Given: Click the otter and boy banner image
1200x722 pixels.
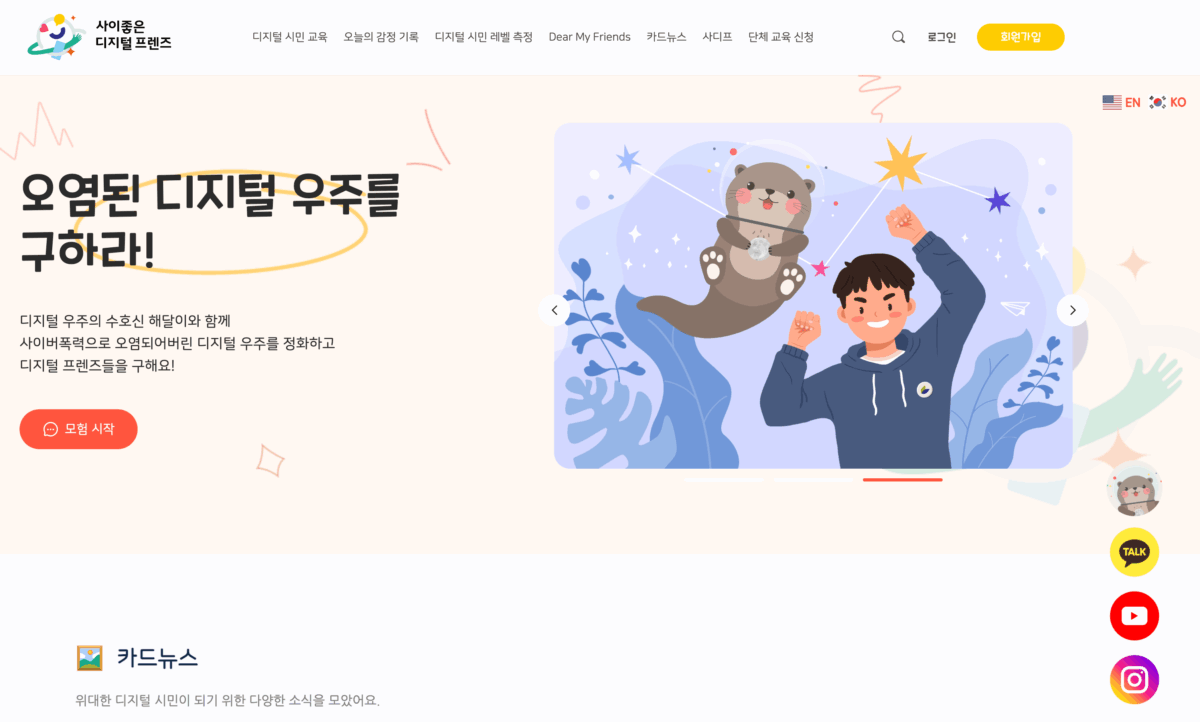Looking at the screenshot, I should (x=813, y=296).
